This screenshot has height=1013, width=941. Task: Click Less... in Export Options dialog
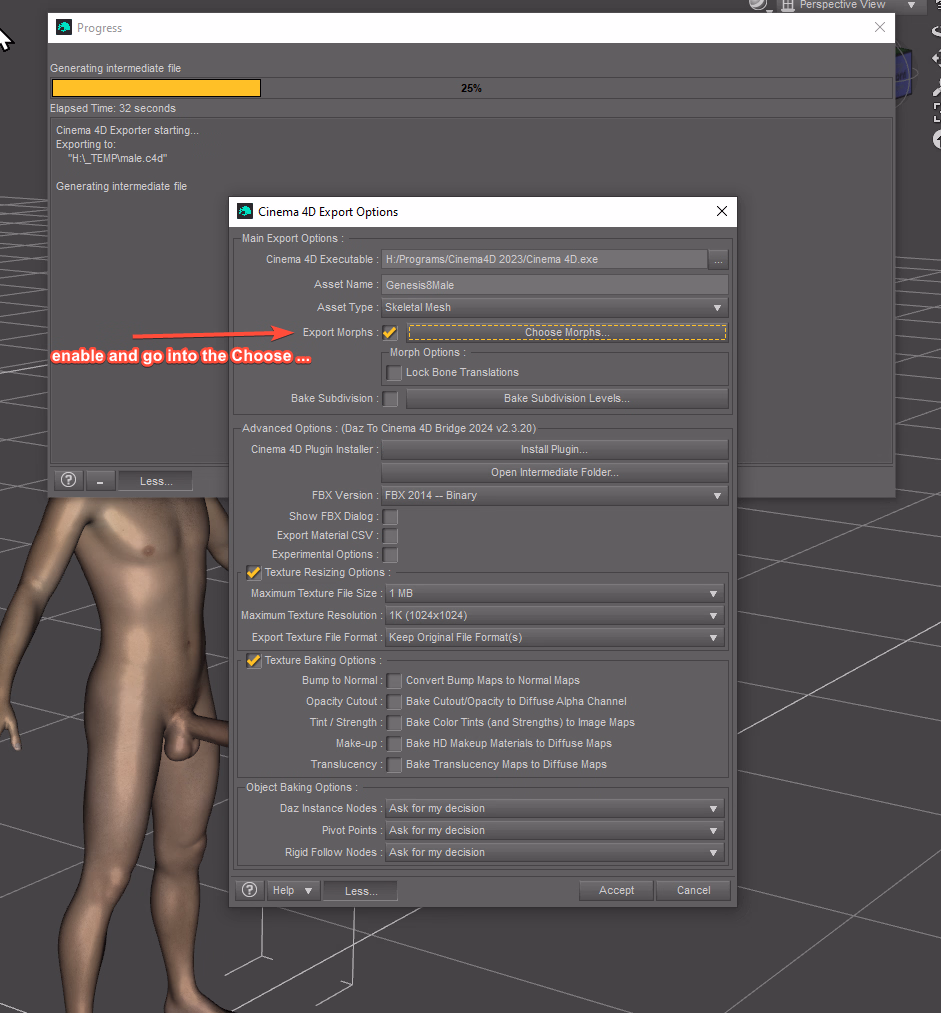tap(361, 891)
